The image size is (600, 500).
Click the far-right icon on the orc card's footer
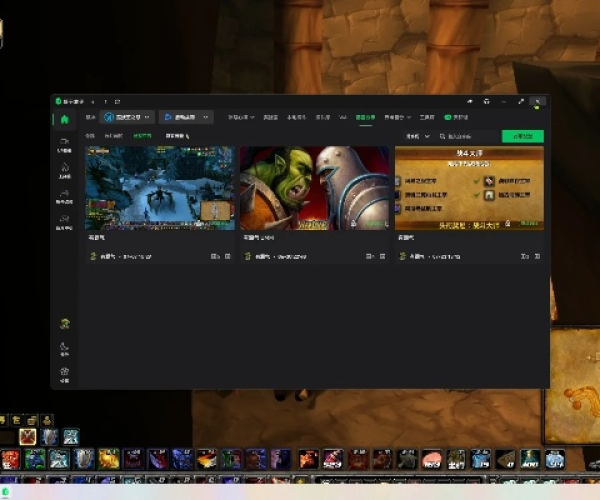tap(382, 256)
